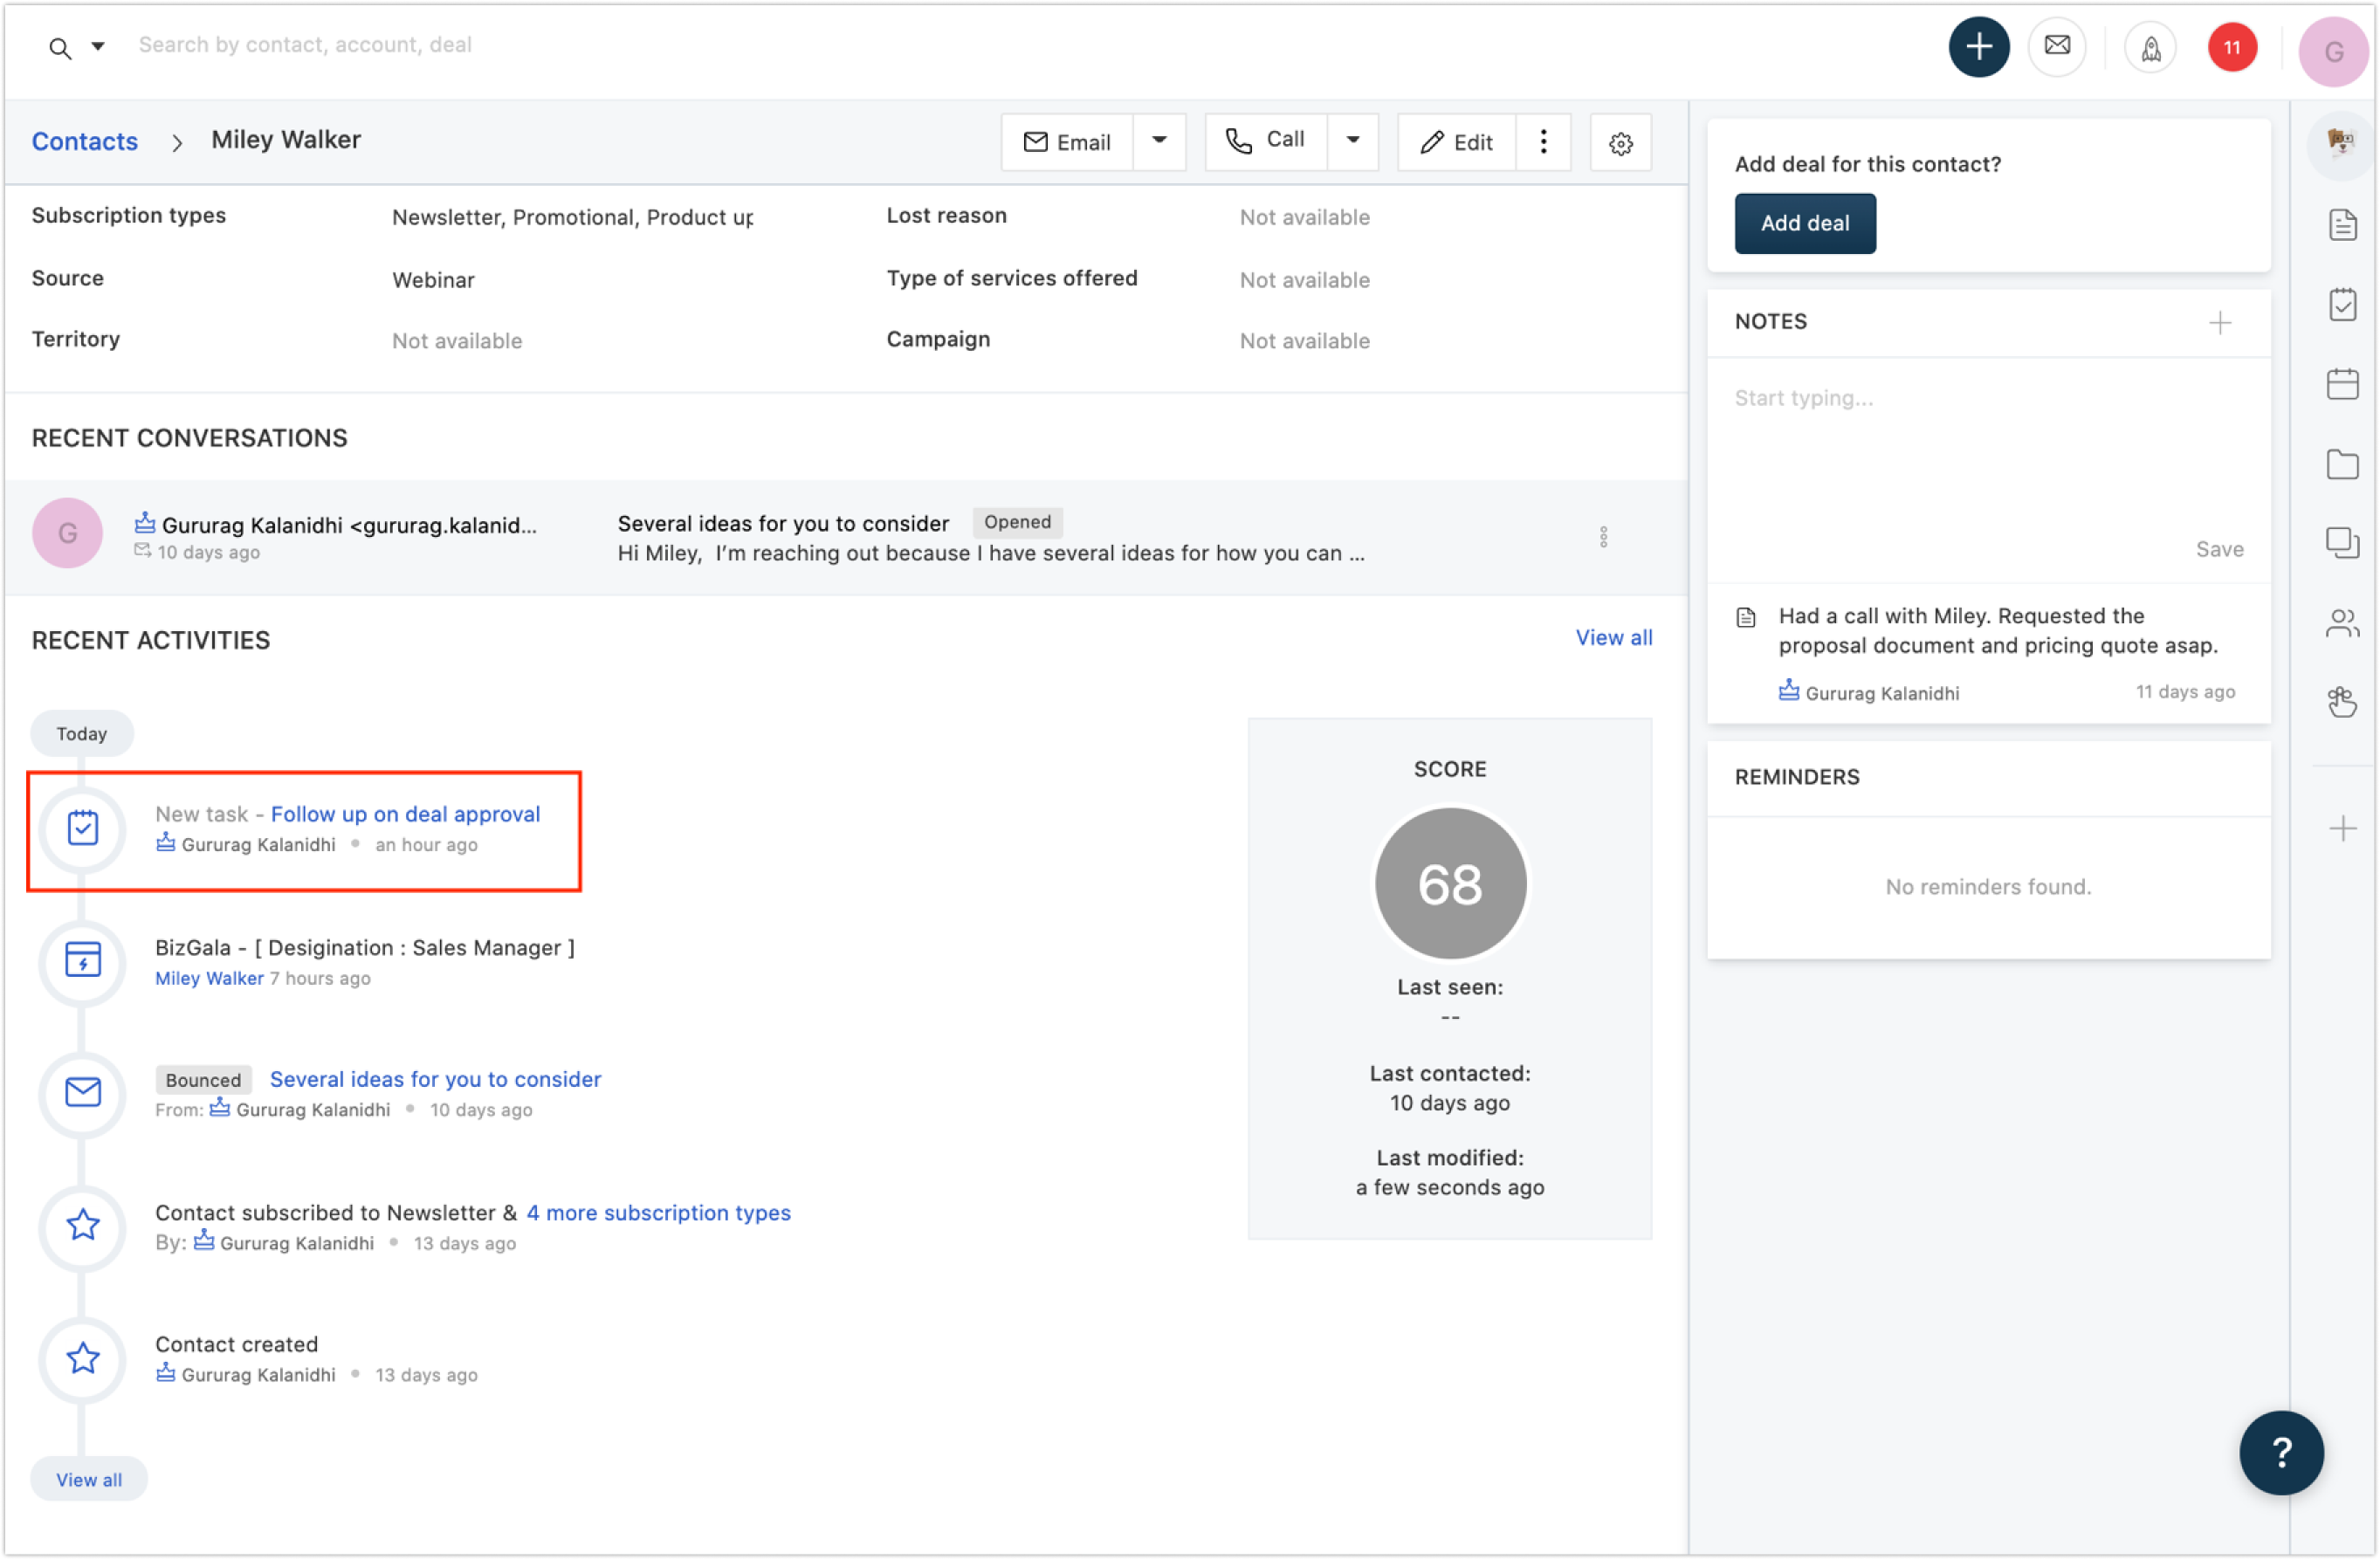Open the calendar icon in right sidebar

click(2342, 384)
